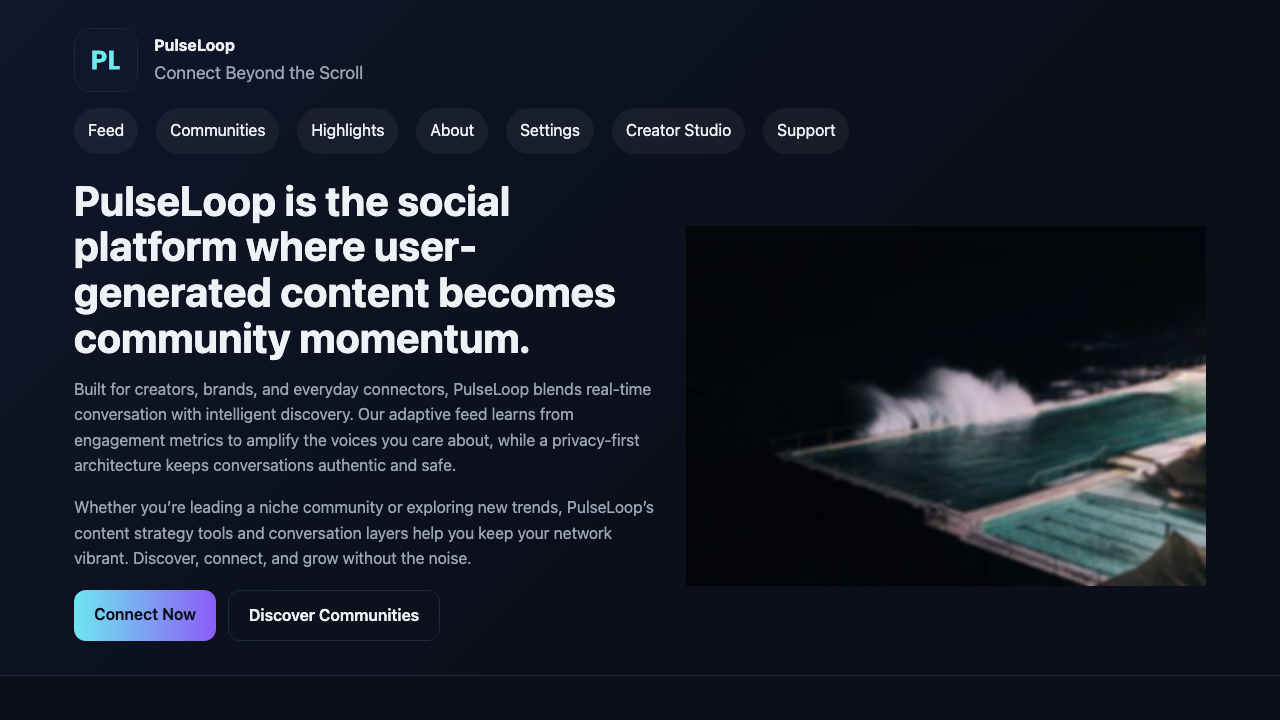Click the tagline Connect Beyond the Scroll

coord(258,72)
